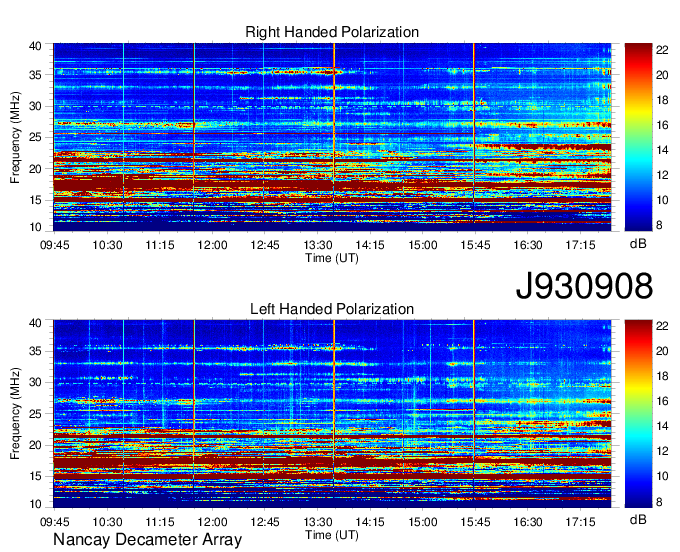Click the 14:15 tick on the bottom plot

pyautogui.click(x=370, y=522)
